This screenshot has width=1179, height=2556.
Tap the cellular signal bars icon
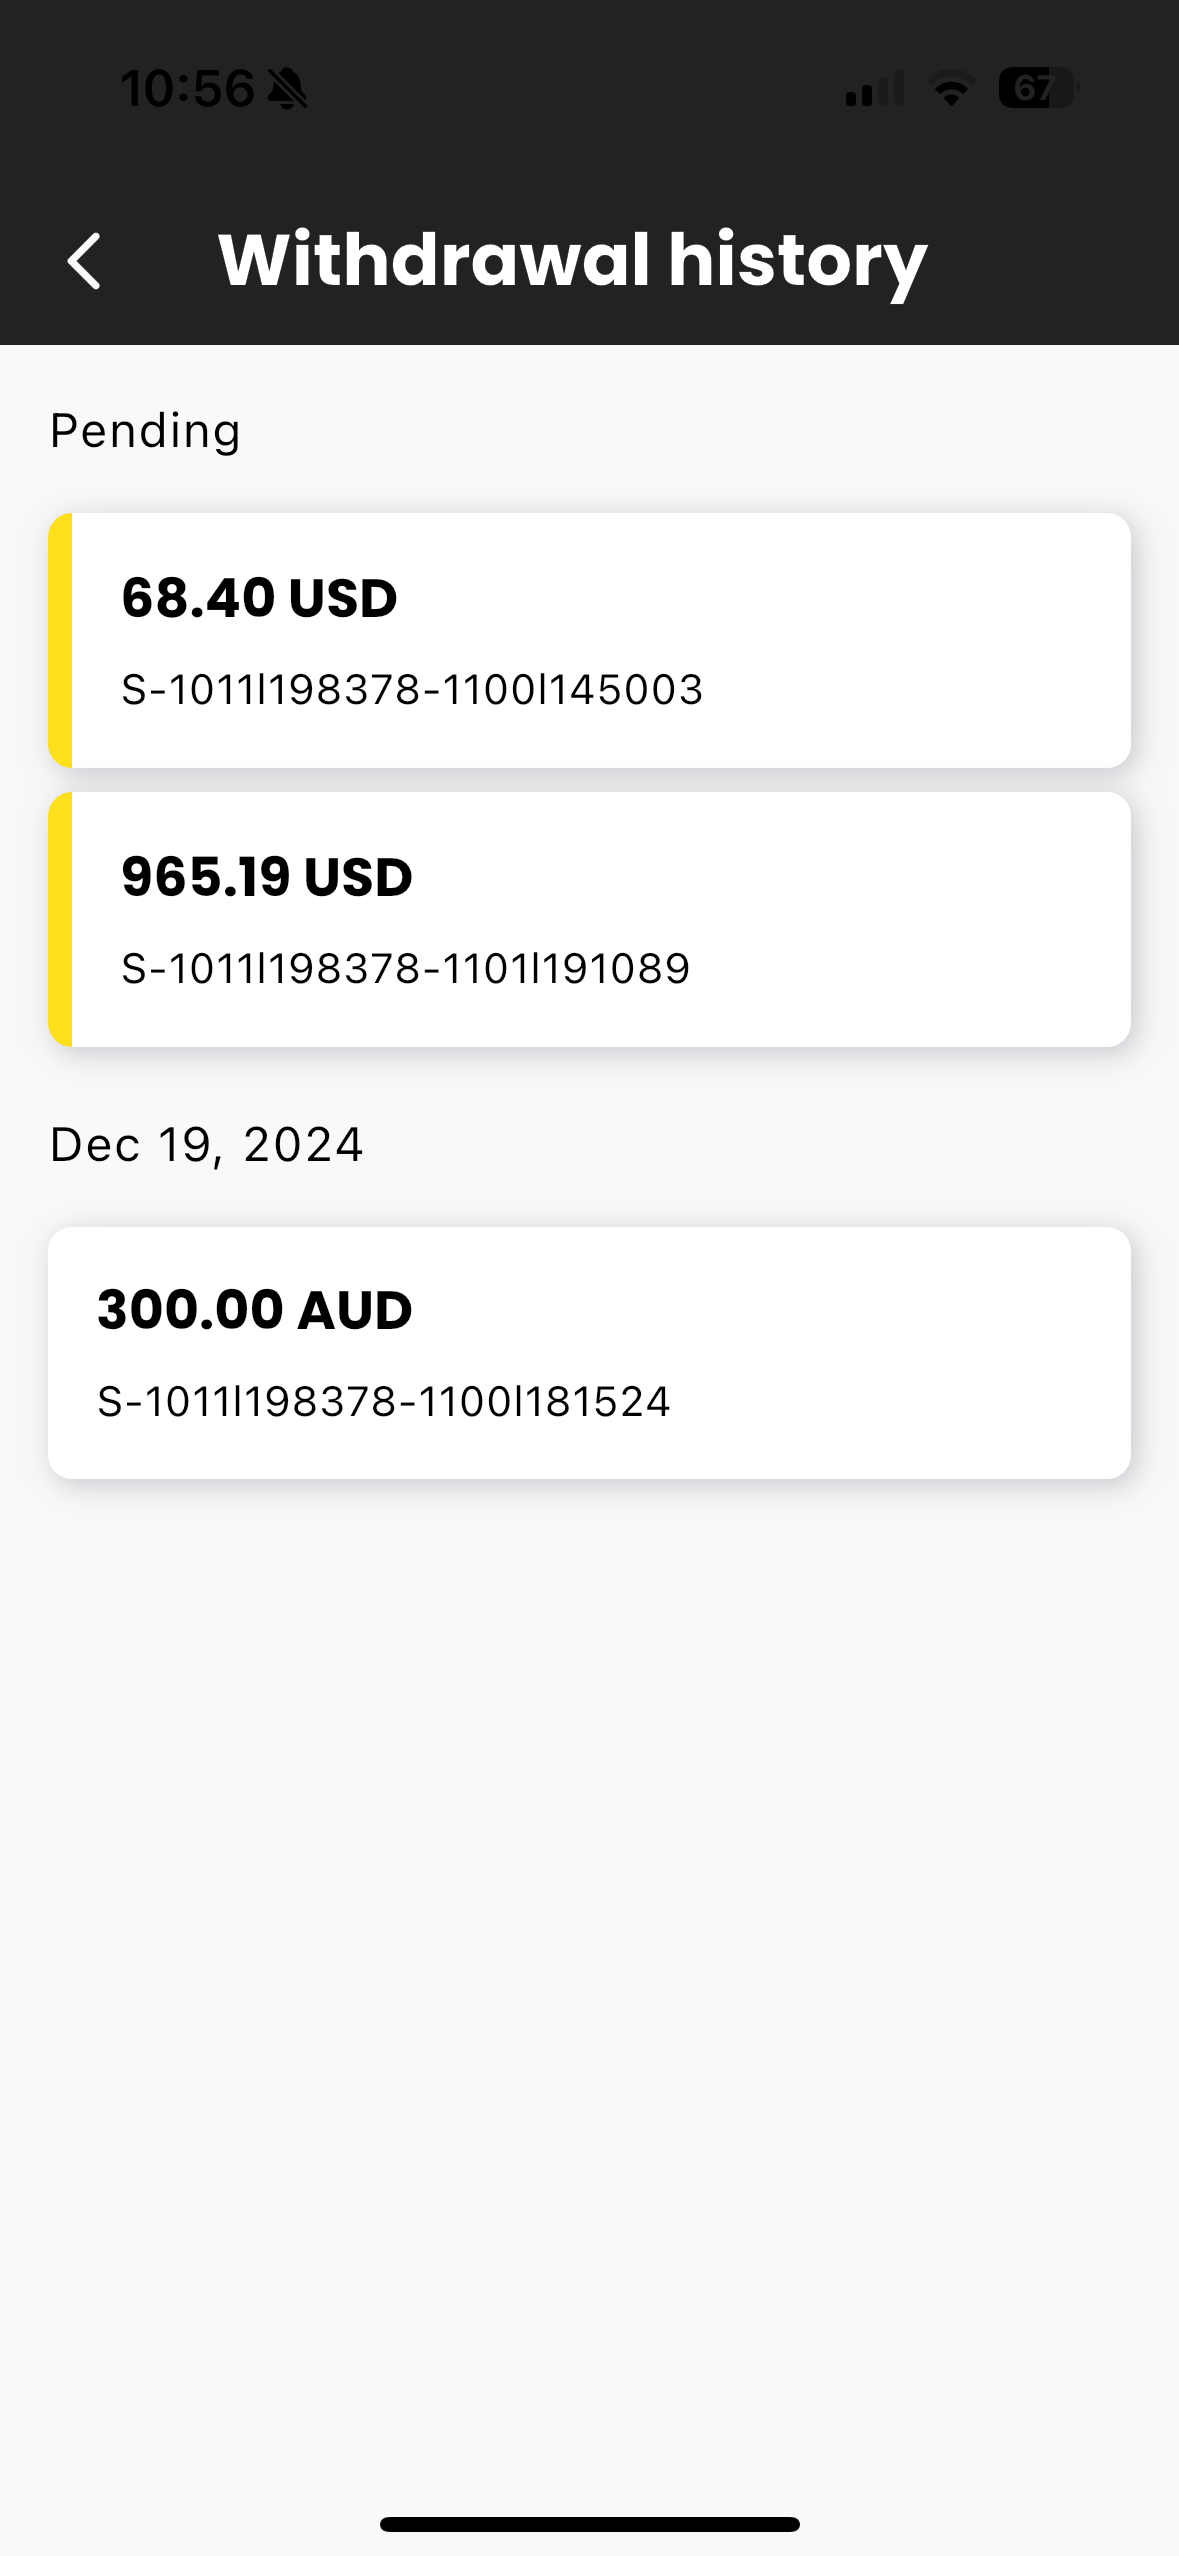pyautogui.click(x=875, y=88)
